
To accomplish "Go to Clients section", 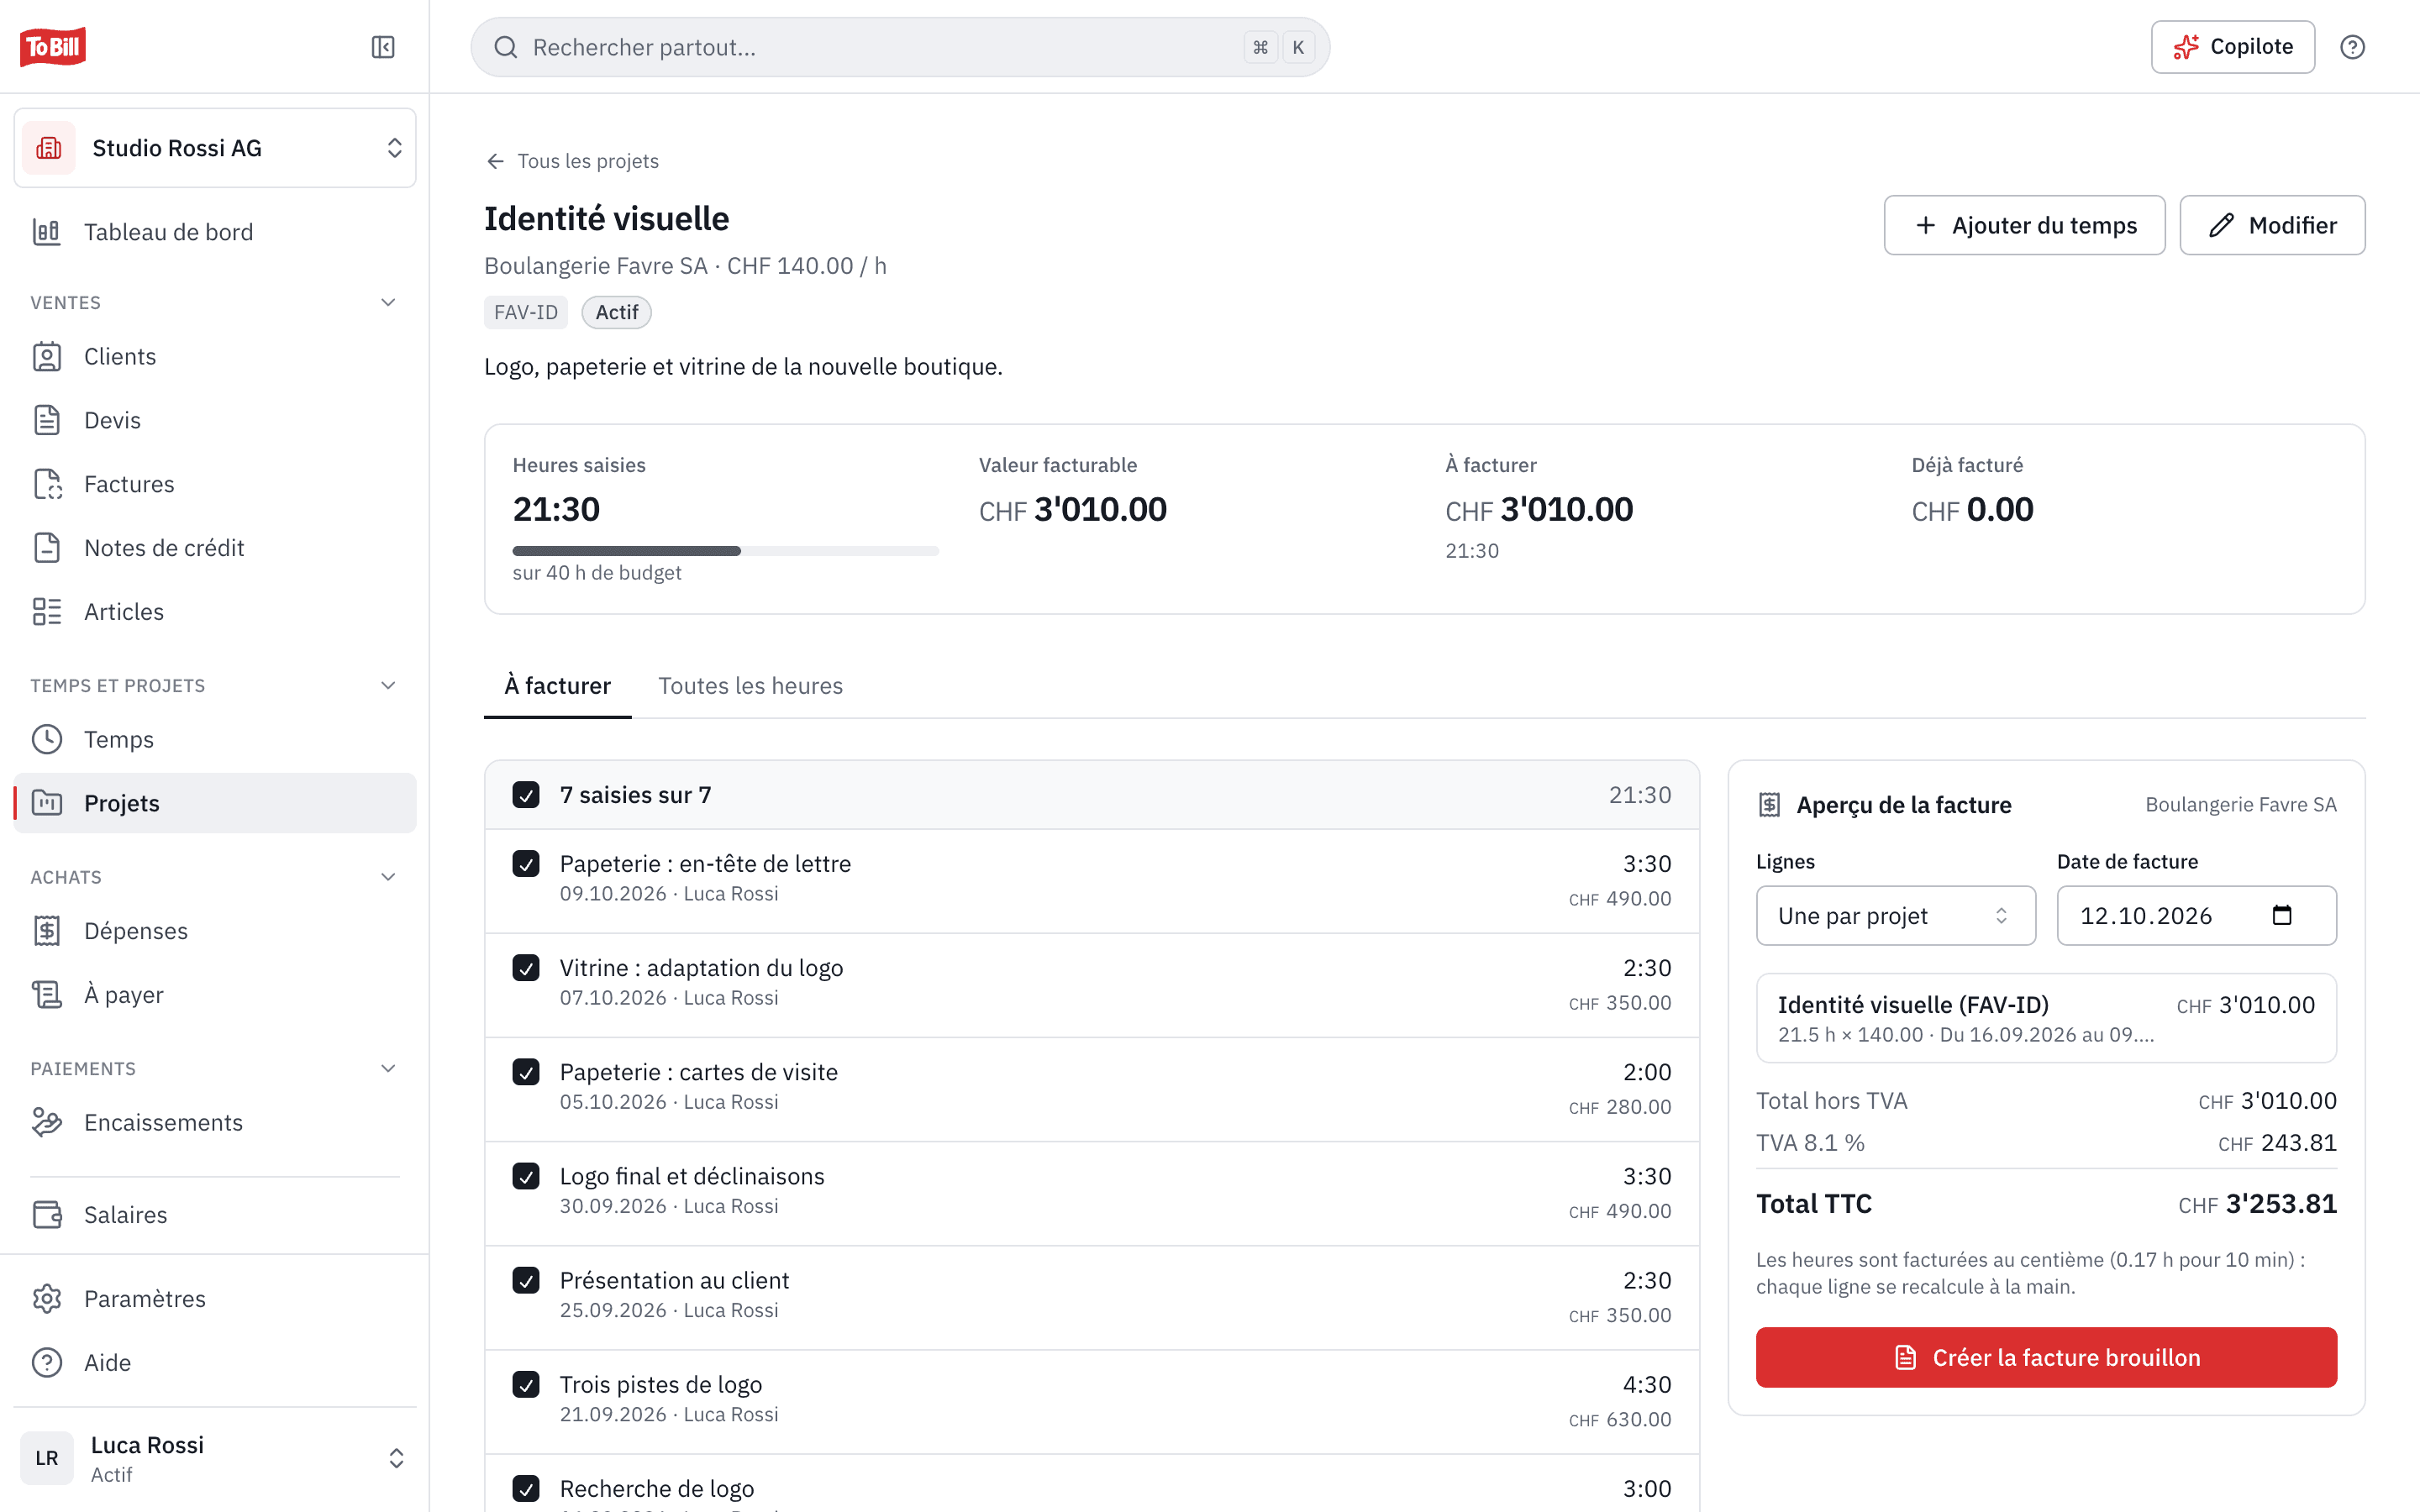I will (215, 357).
